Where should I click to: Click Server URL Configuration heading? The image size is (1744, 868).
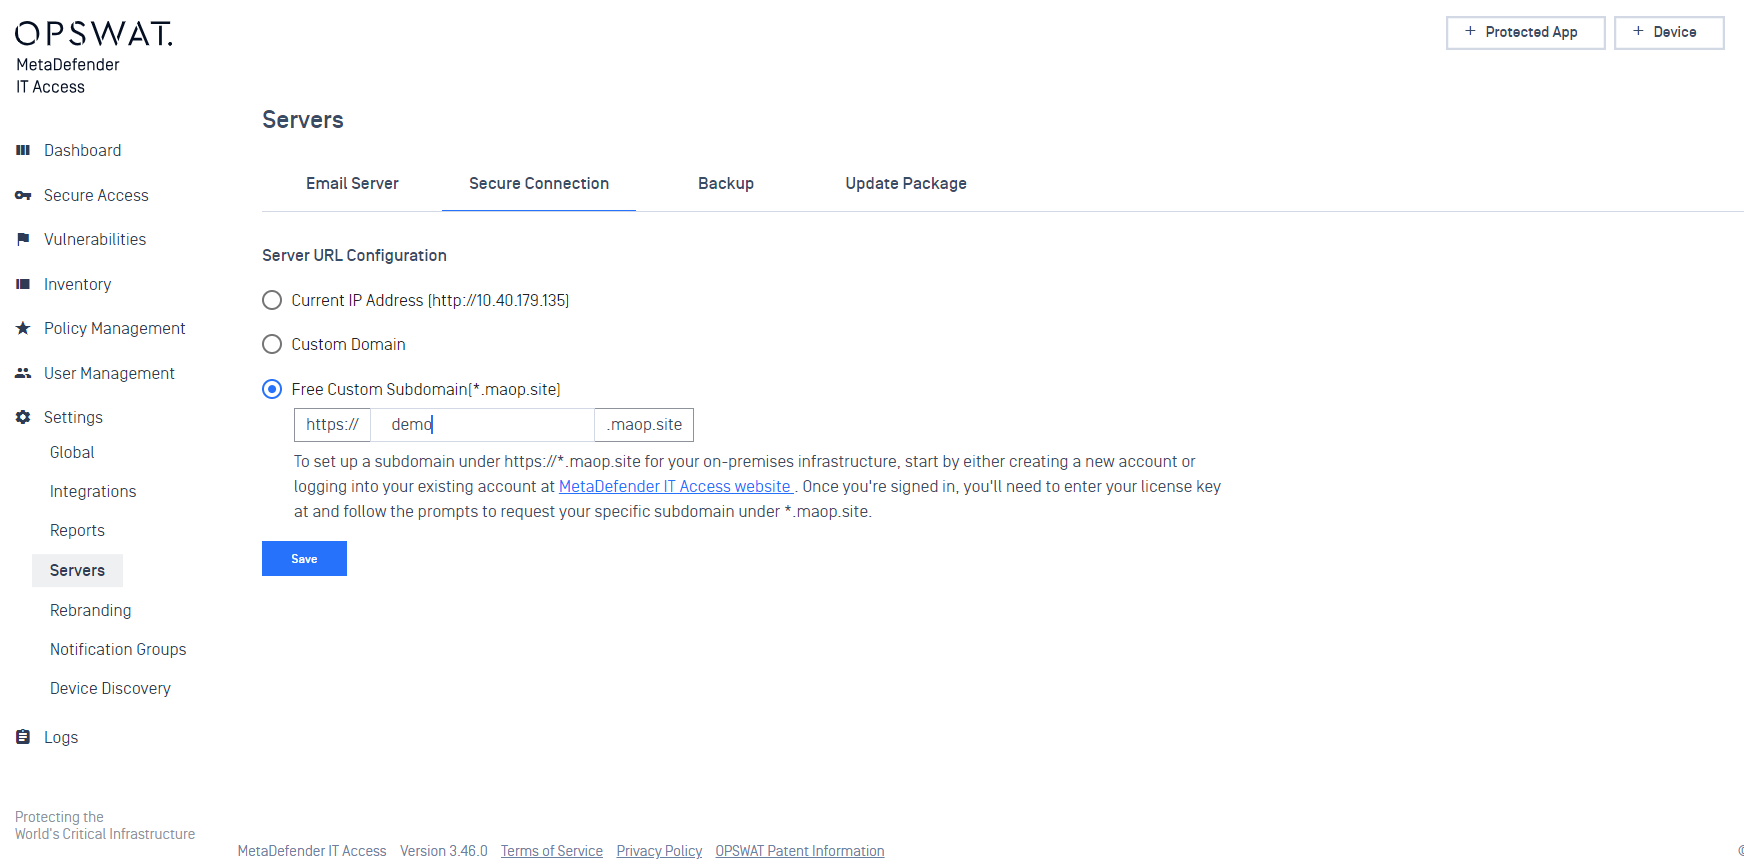pos(354,255)
